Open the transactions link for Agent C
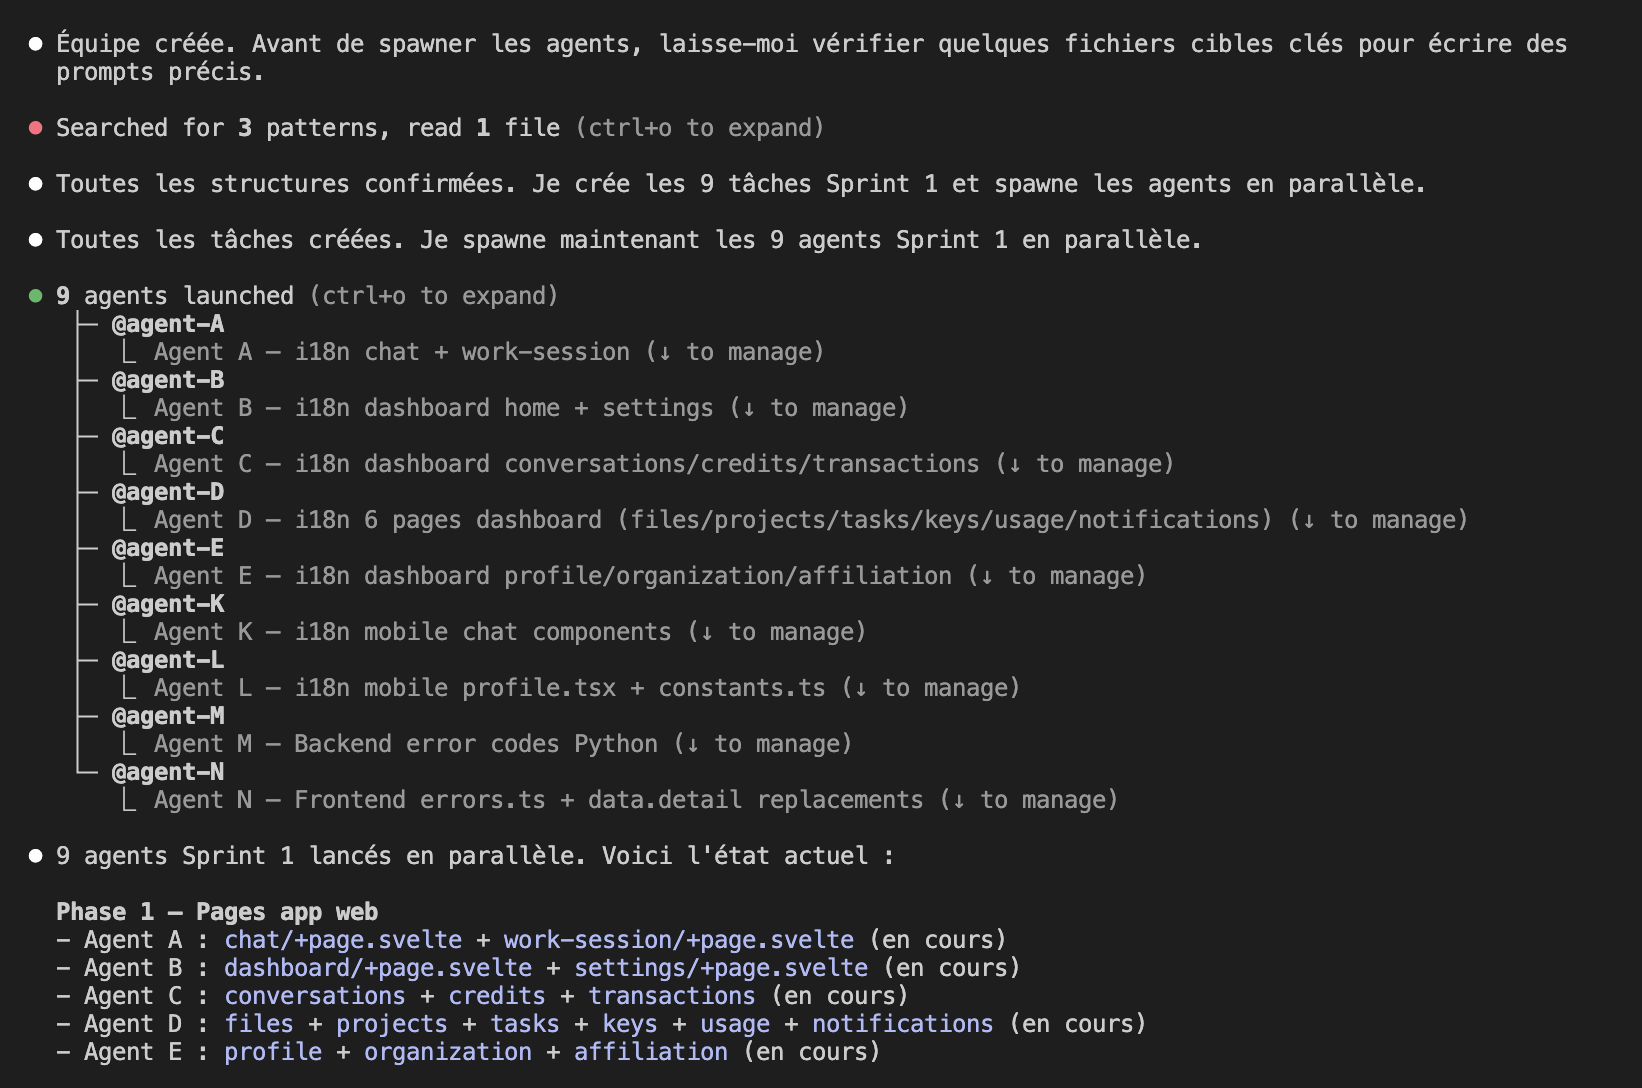This screenshot has height=1088, width=1642. [x=671, y=996]
